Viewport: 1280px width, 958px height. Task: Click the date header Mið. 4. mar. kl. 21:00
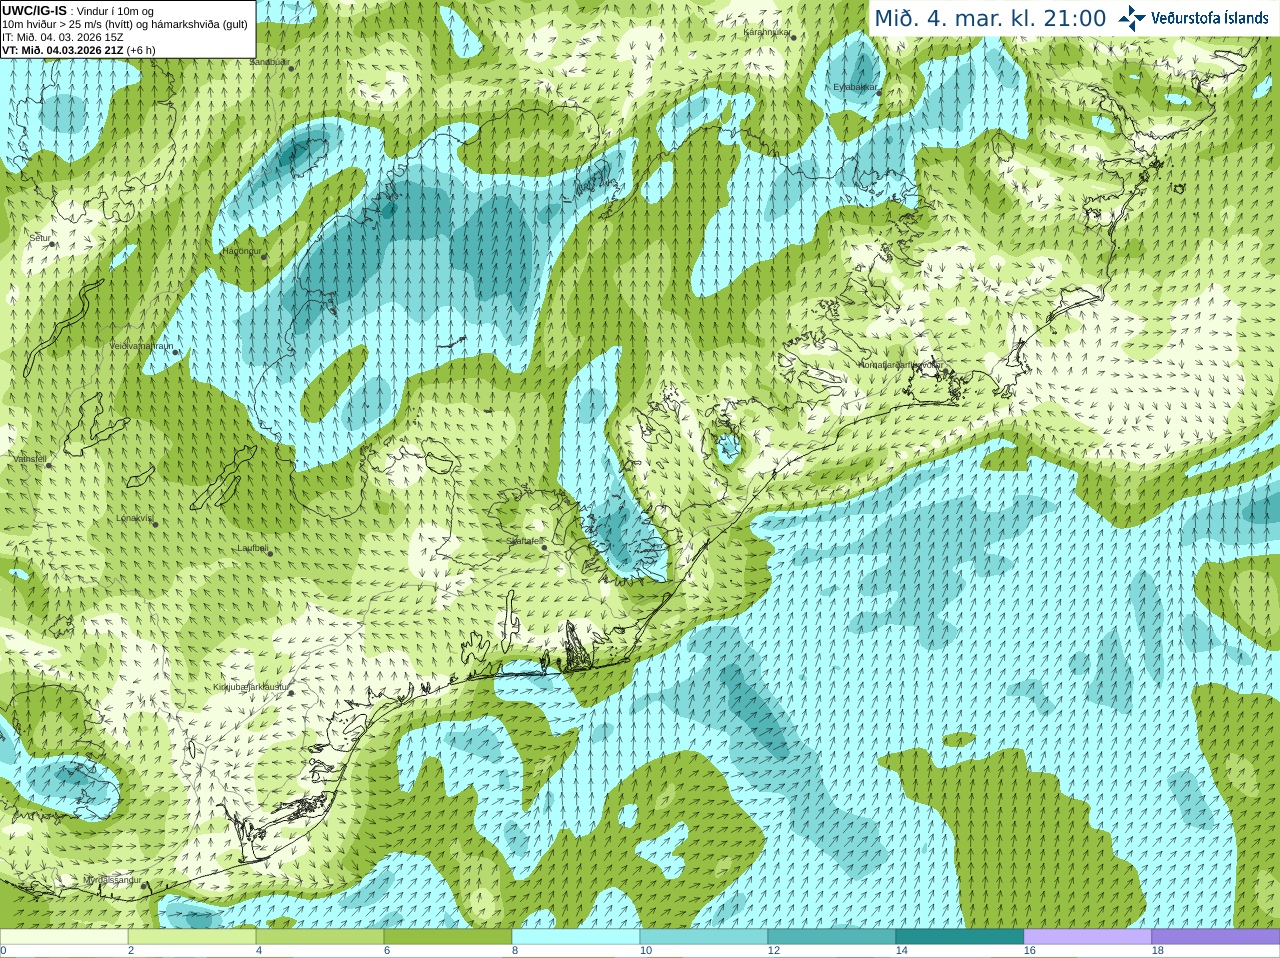point(990,18)
